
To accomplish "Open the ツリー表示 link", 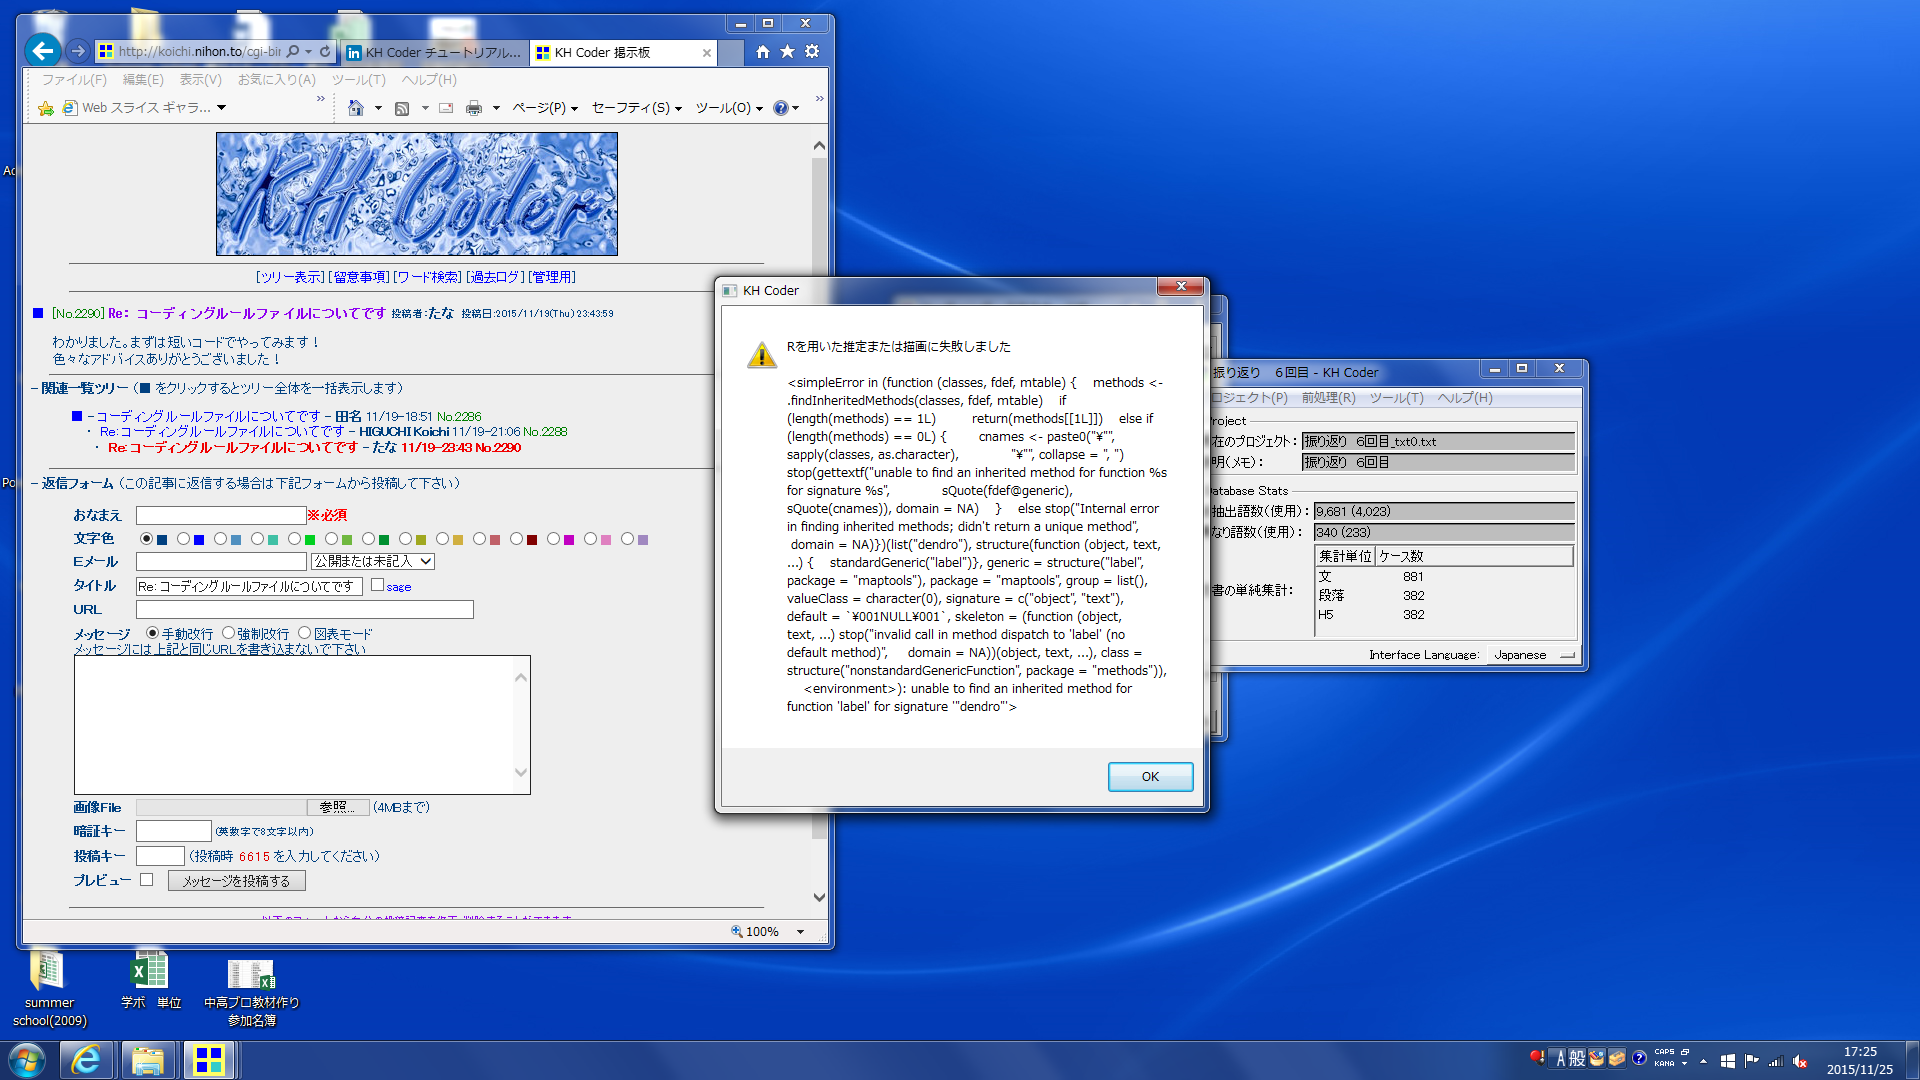I will [291, 277].
